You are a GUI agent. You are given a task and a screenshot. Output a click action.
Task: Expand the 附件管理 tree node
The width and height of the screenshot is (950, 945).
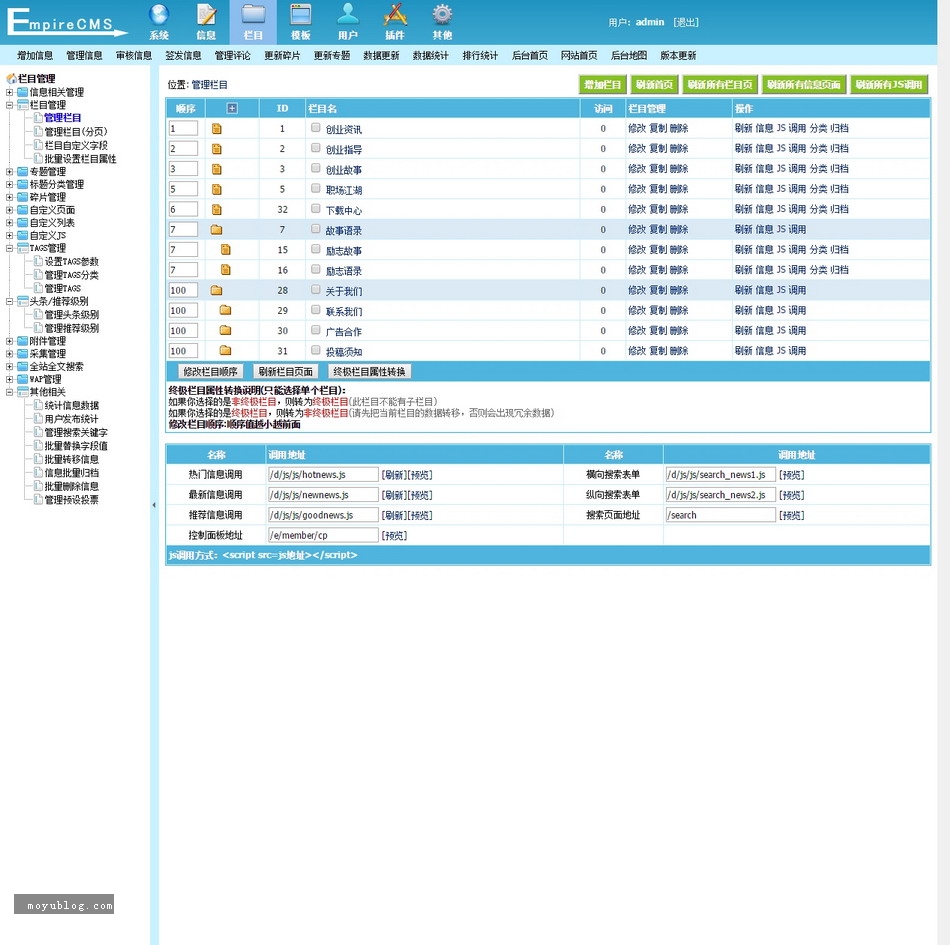(9, 341)
